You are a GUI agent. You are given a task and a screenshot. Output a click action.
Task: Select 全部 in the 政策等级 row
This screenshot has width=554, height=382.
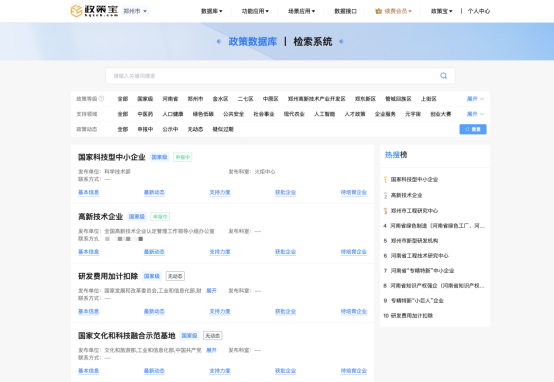123,99
